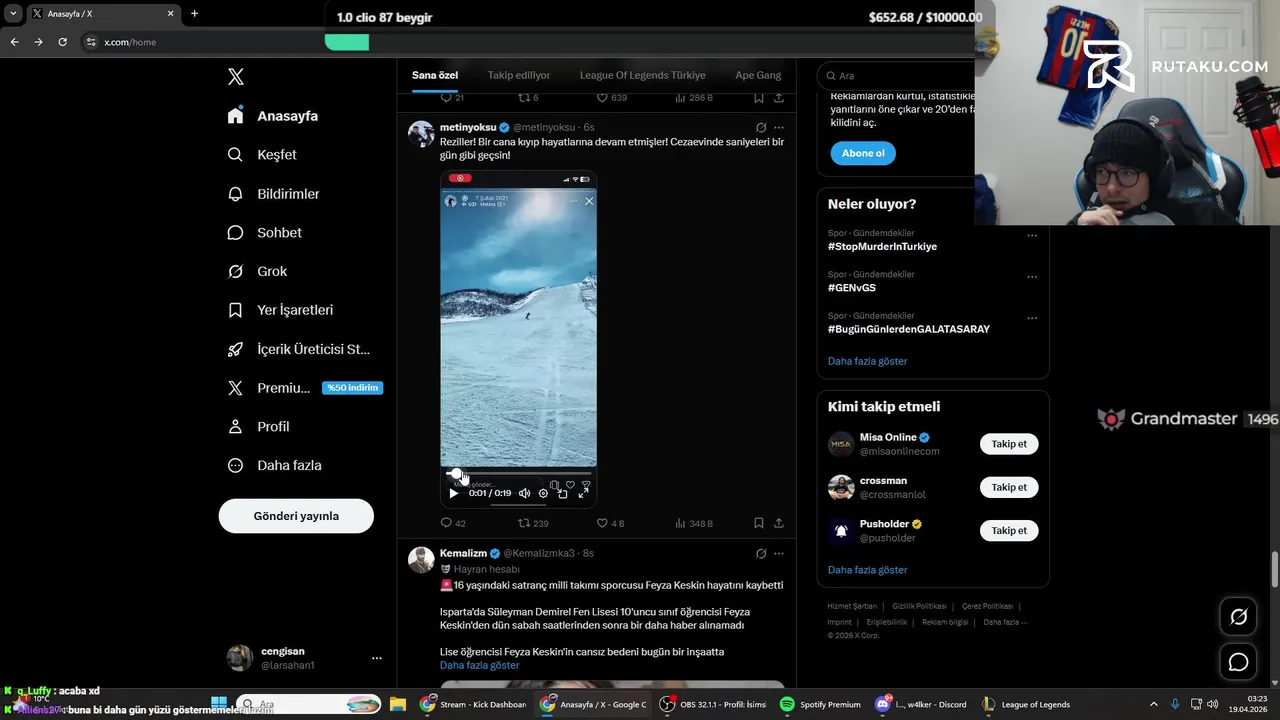Bookmark the post with 639 likes
Screen dimensions: 1280x720
click(759, 98)
